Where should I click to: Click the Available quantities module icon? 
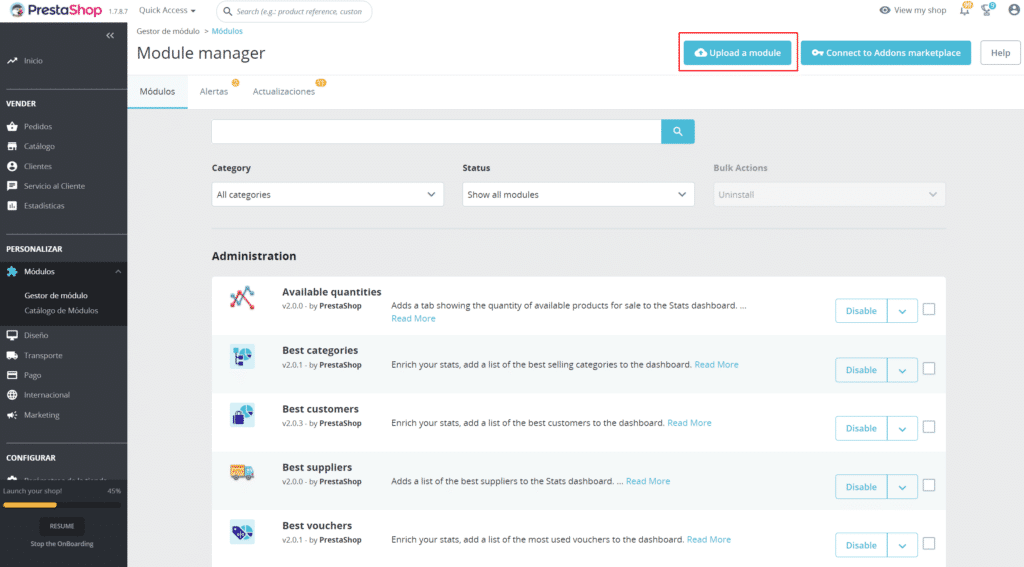[242, 298]
